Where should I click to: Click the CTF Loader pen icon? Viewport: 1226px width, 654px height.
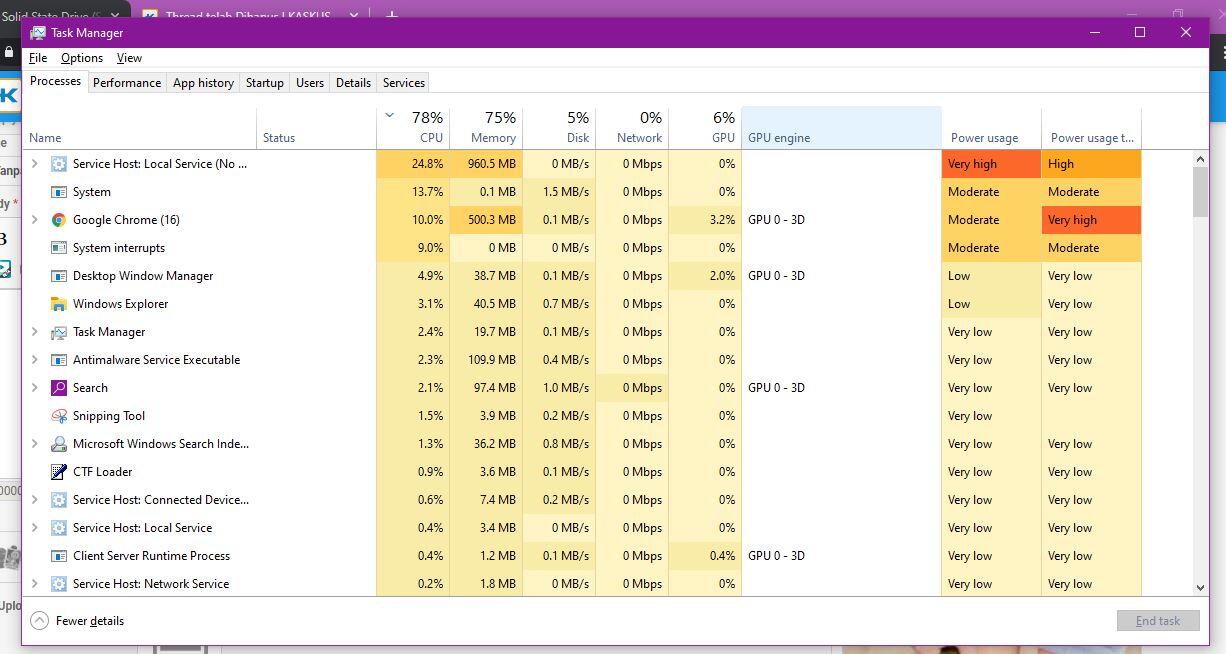59,472
